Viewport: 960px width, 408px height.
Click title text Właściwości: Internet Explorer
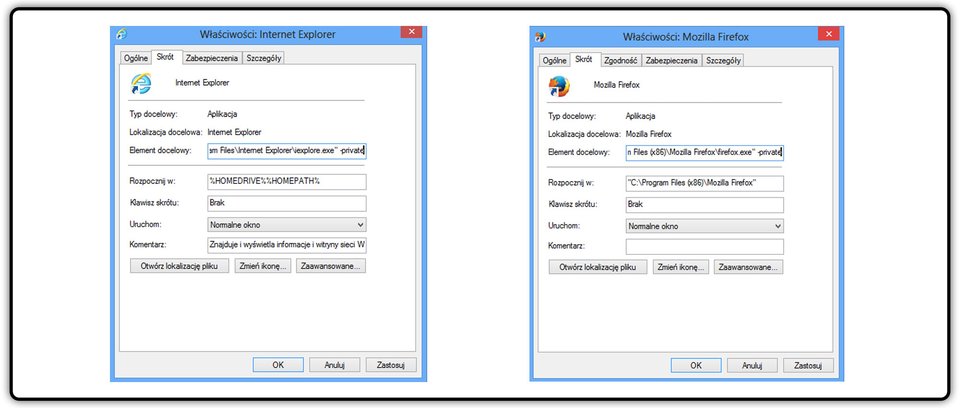tap(268, 35)
